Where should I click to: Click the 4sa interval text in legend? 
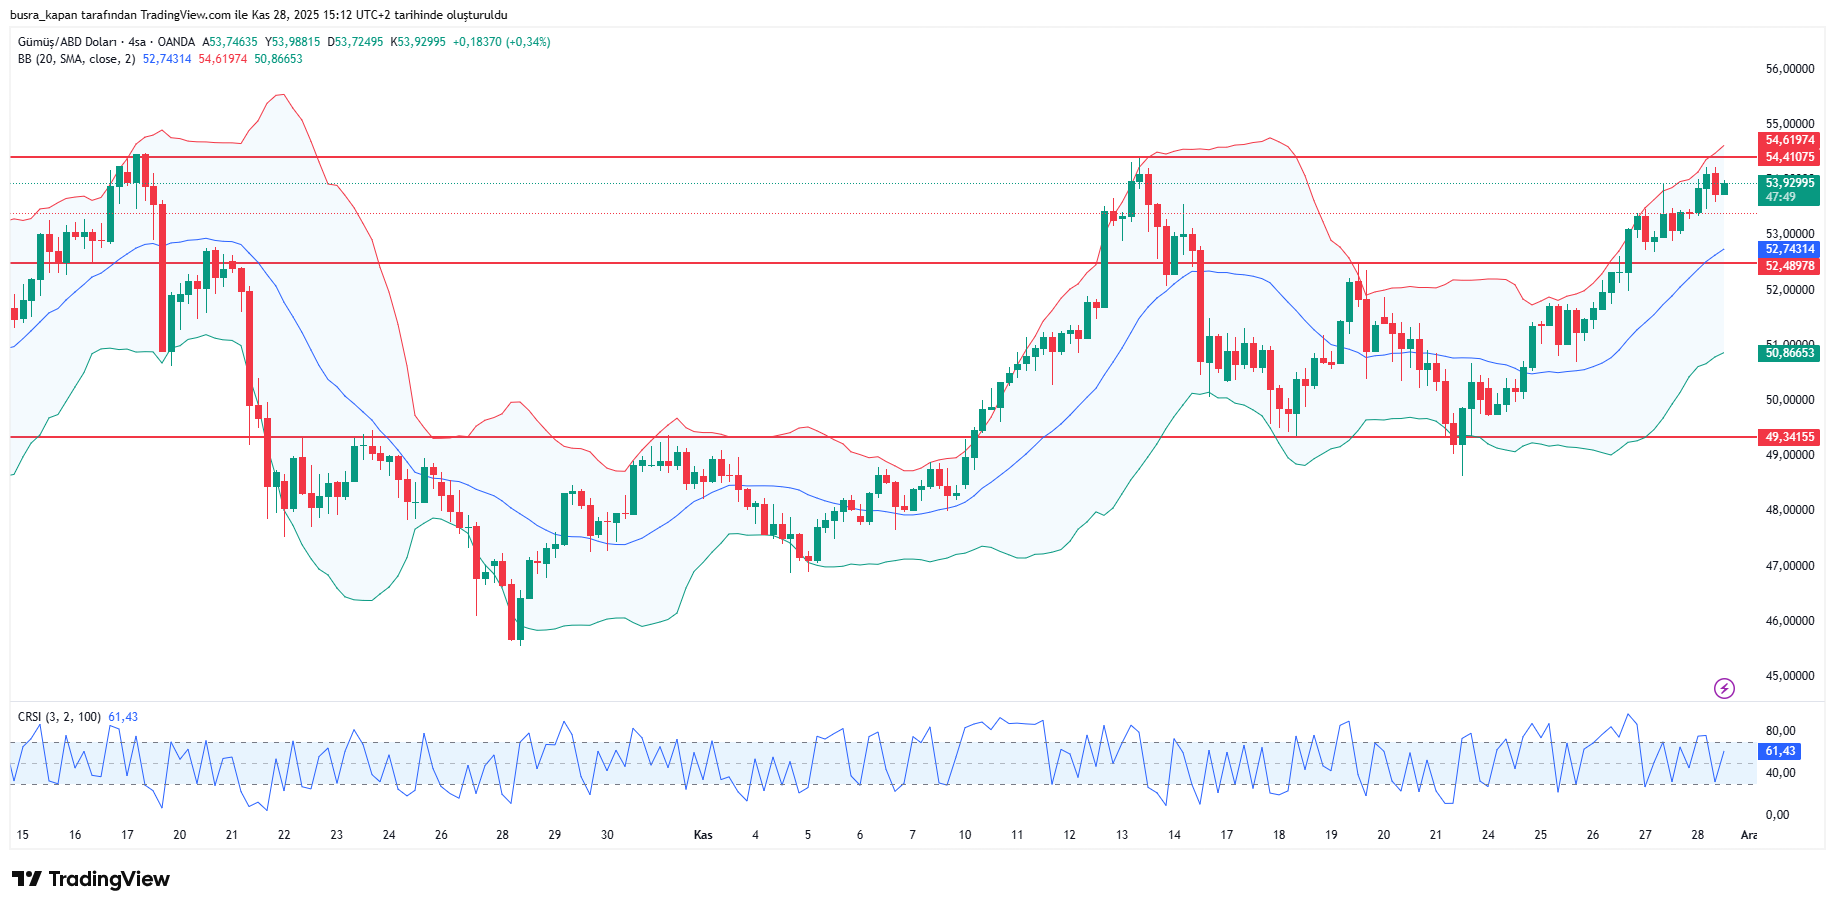[x=137, y=42]
